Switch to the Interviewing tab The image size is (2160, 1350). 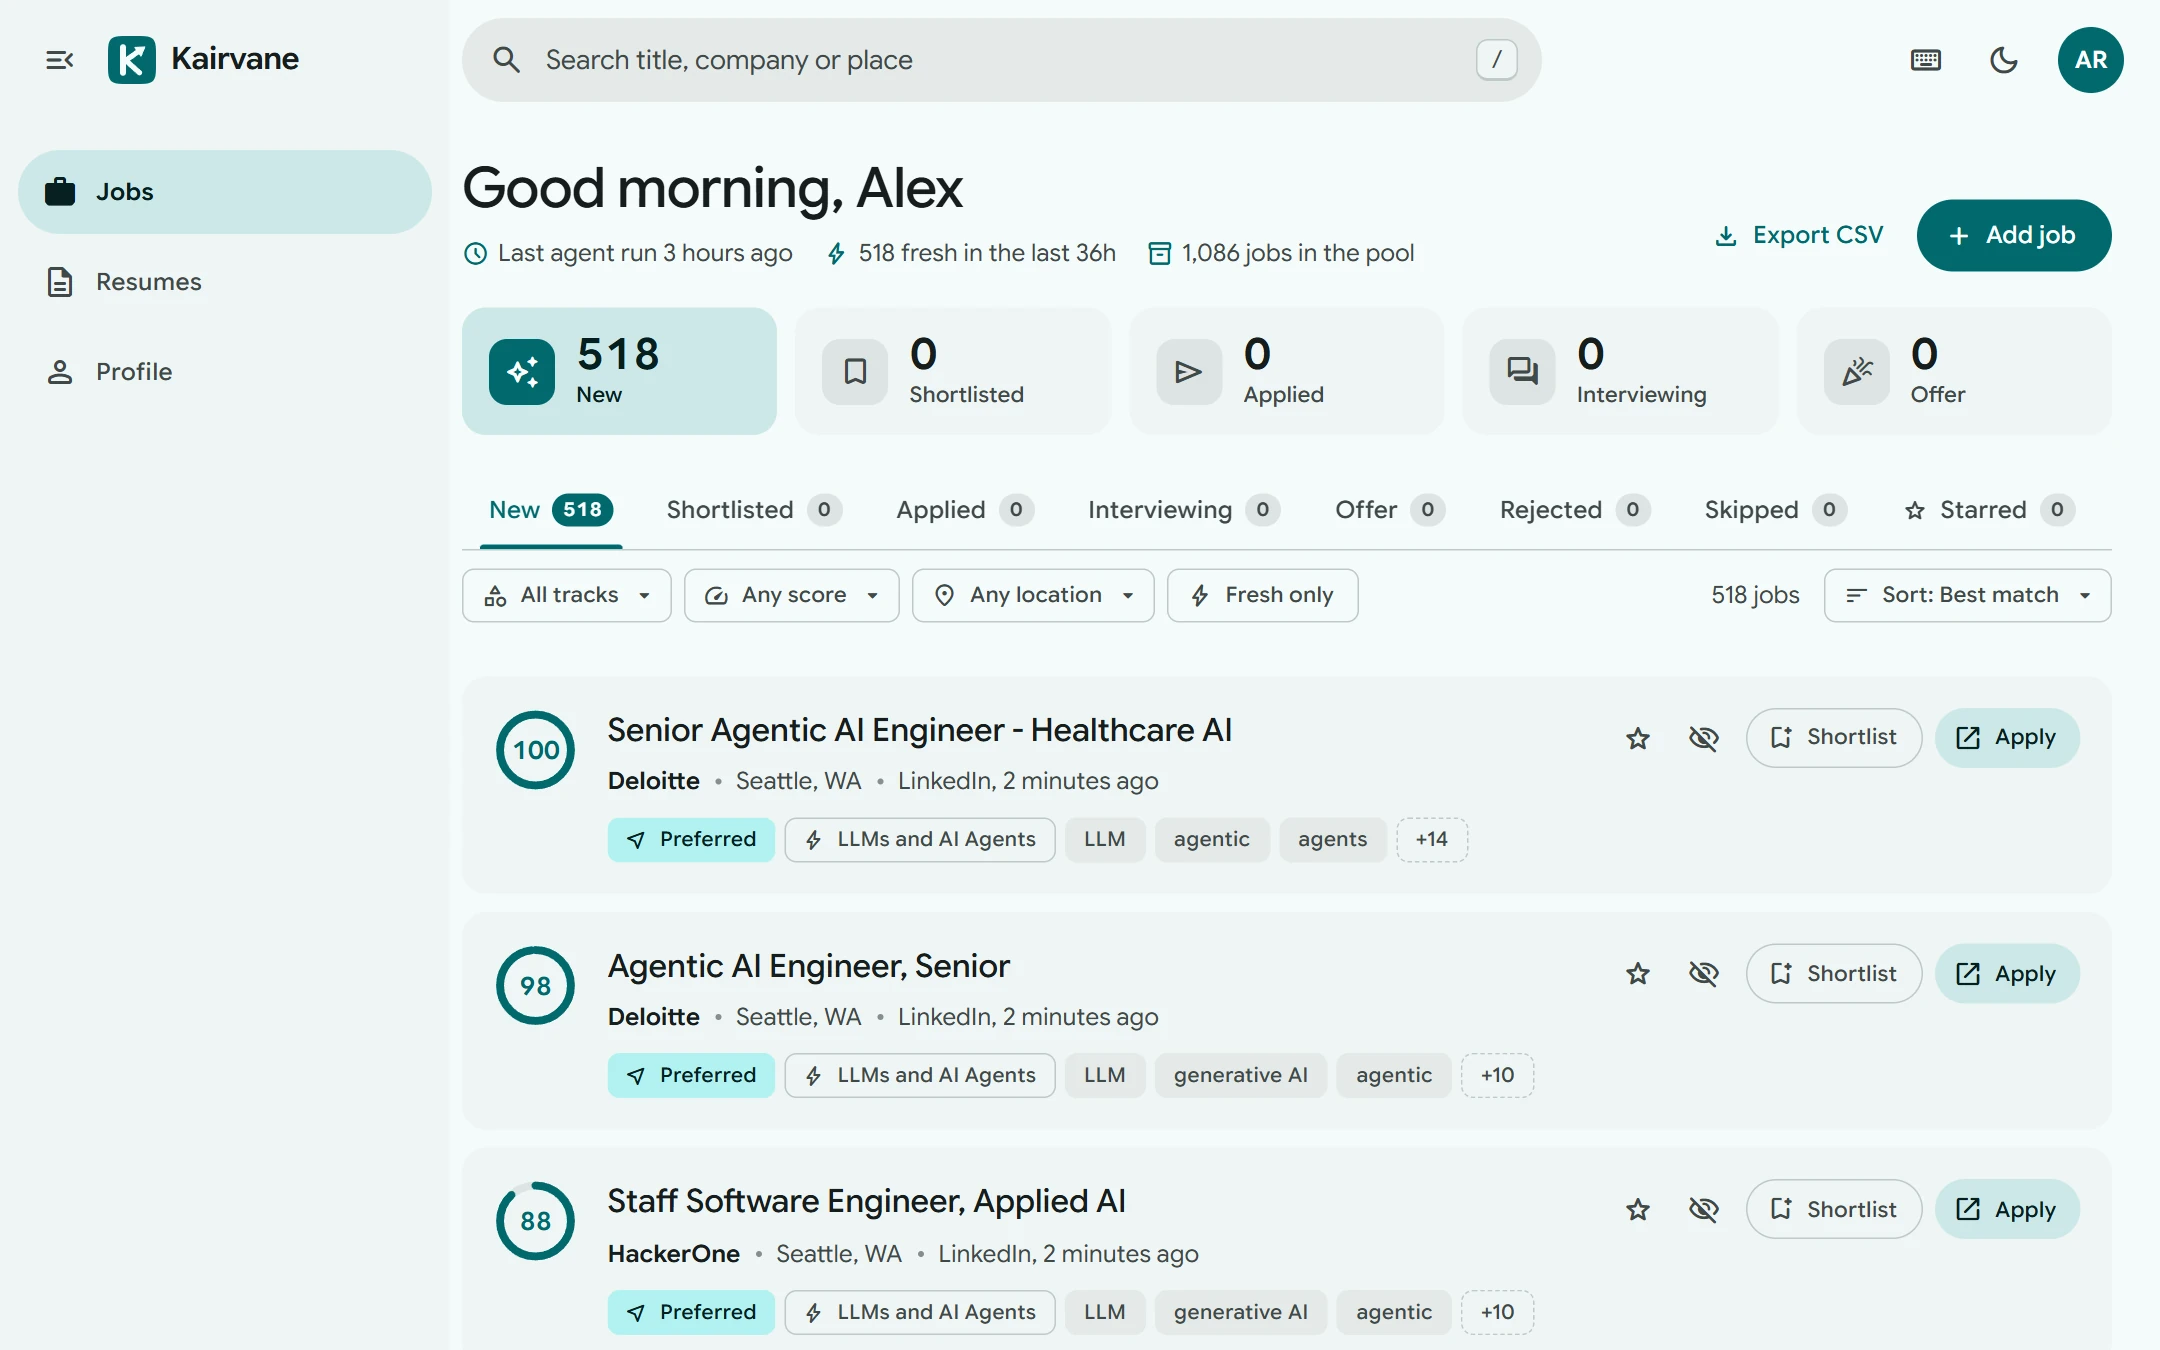[1184, 510]
